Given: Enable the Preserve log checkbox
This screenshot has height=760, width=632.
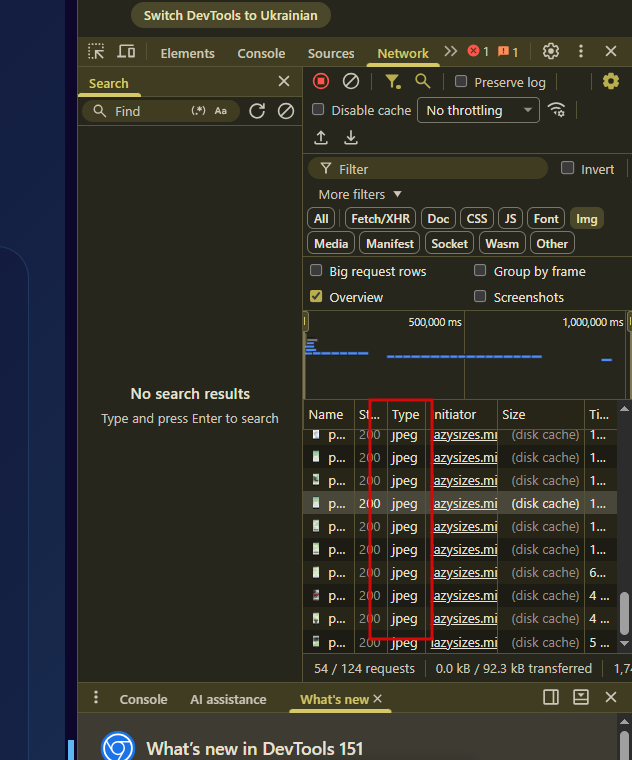Looking at the screenshot, I should [461, 81].
